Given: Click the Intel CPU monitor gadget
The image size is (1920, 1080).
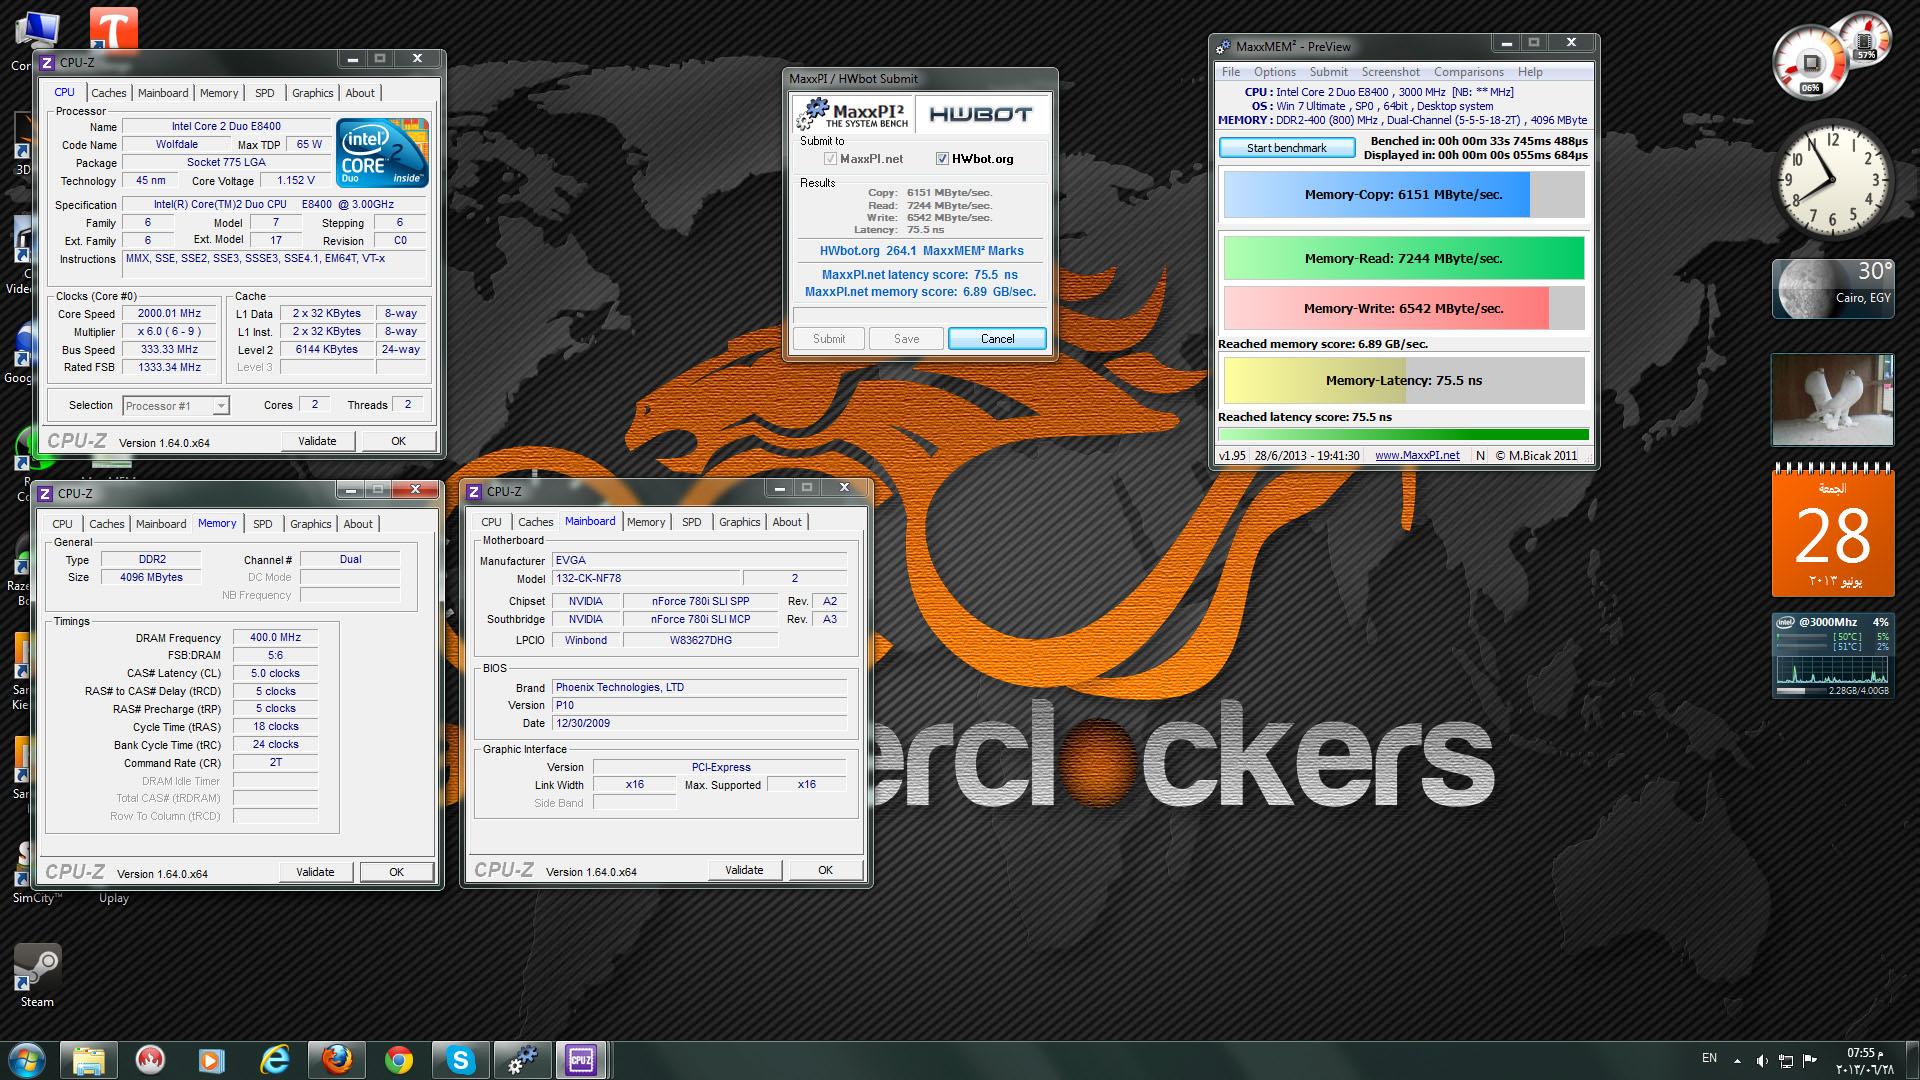Looking at the screenshot, I should [1833, 656].
